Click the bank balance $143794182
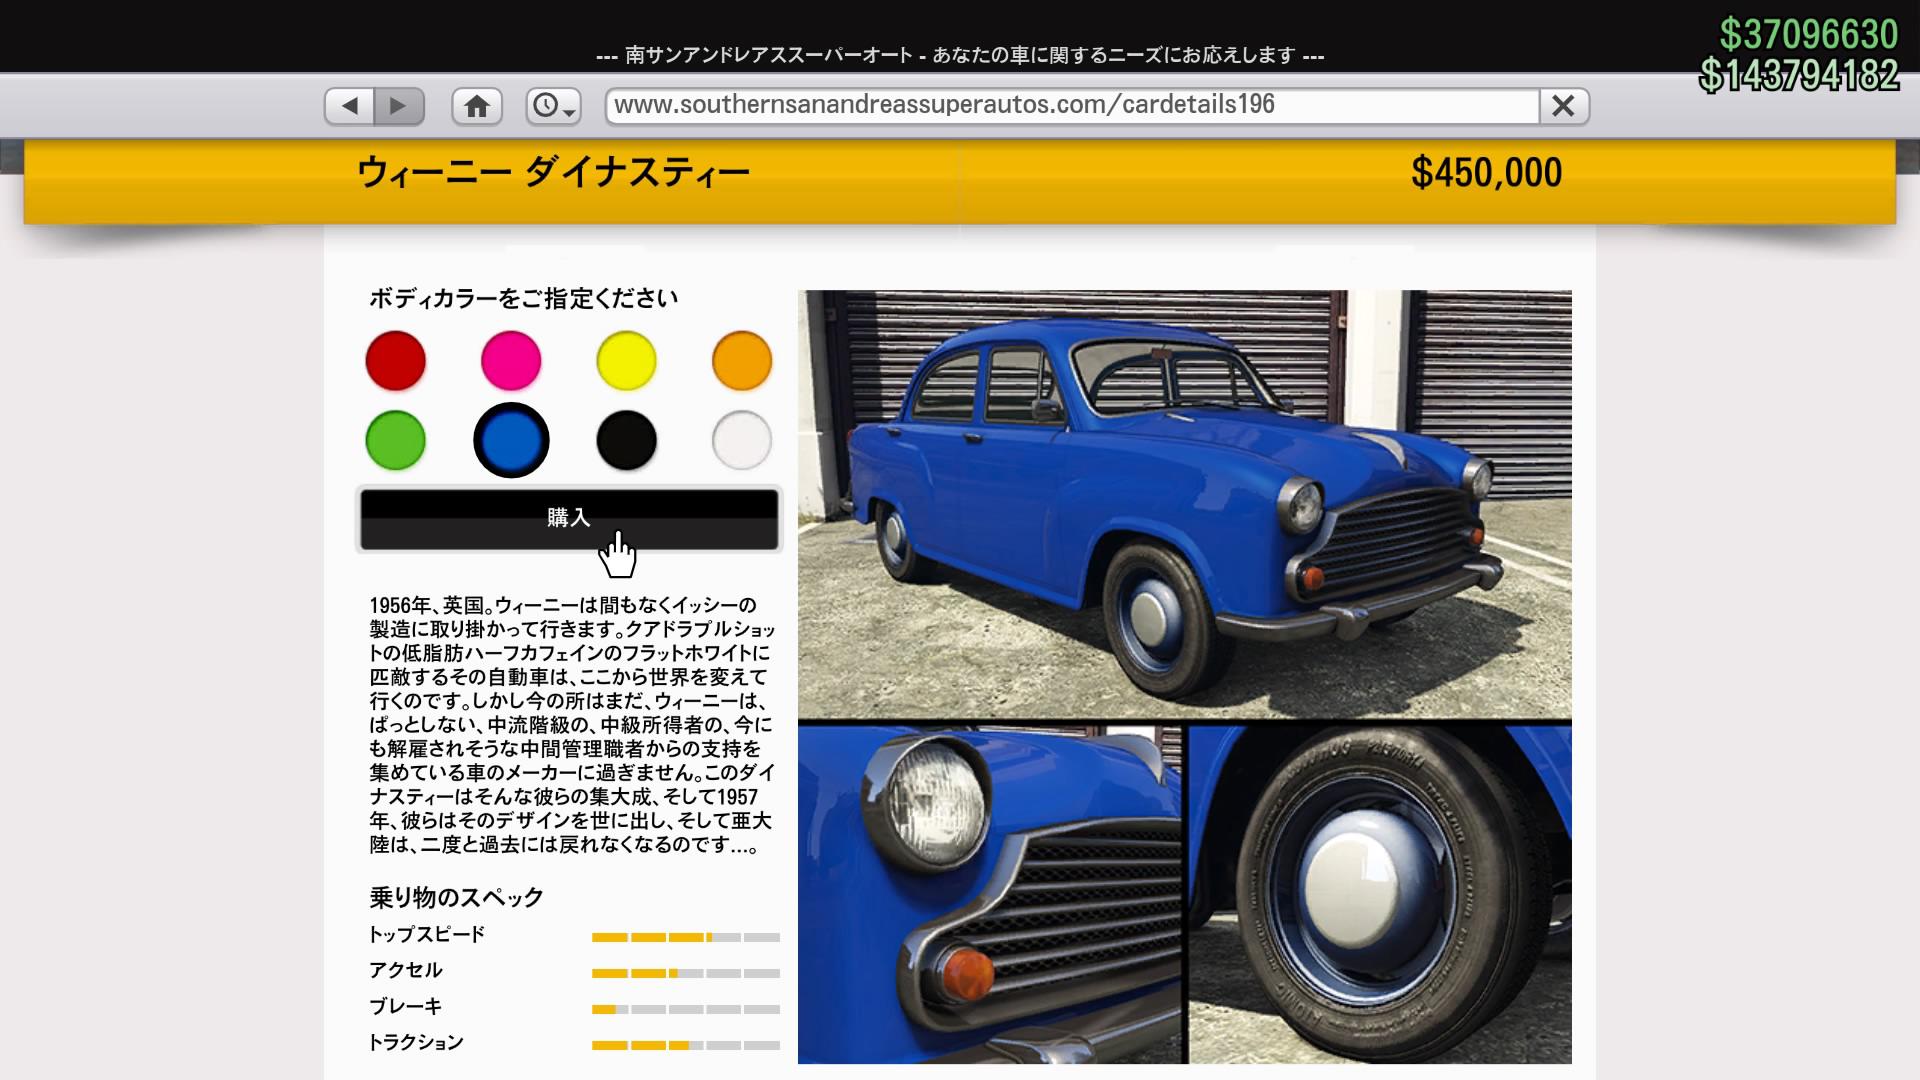Screen dimensions: 1920x1080 (x=1798, y=76)
